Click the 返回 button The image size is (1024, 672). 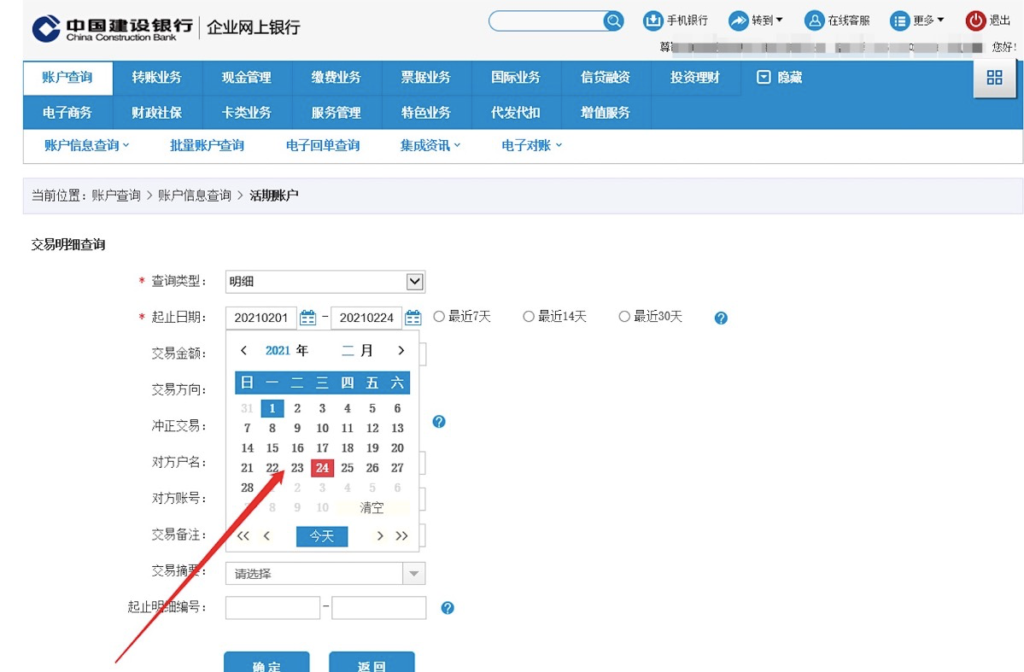372,663
